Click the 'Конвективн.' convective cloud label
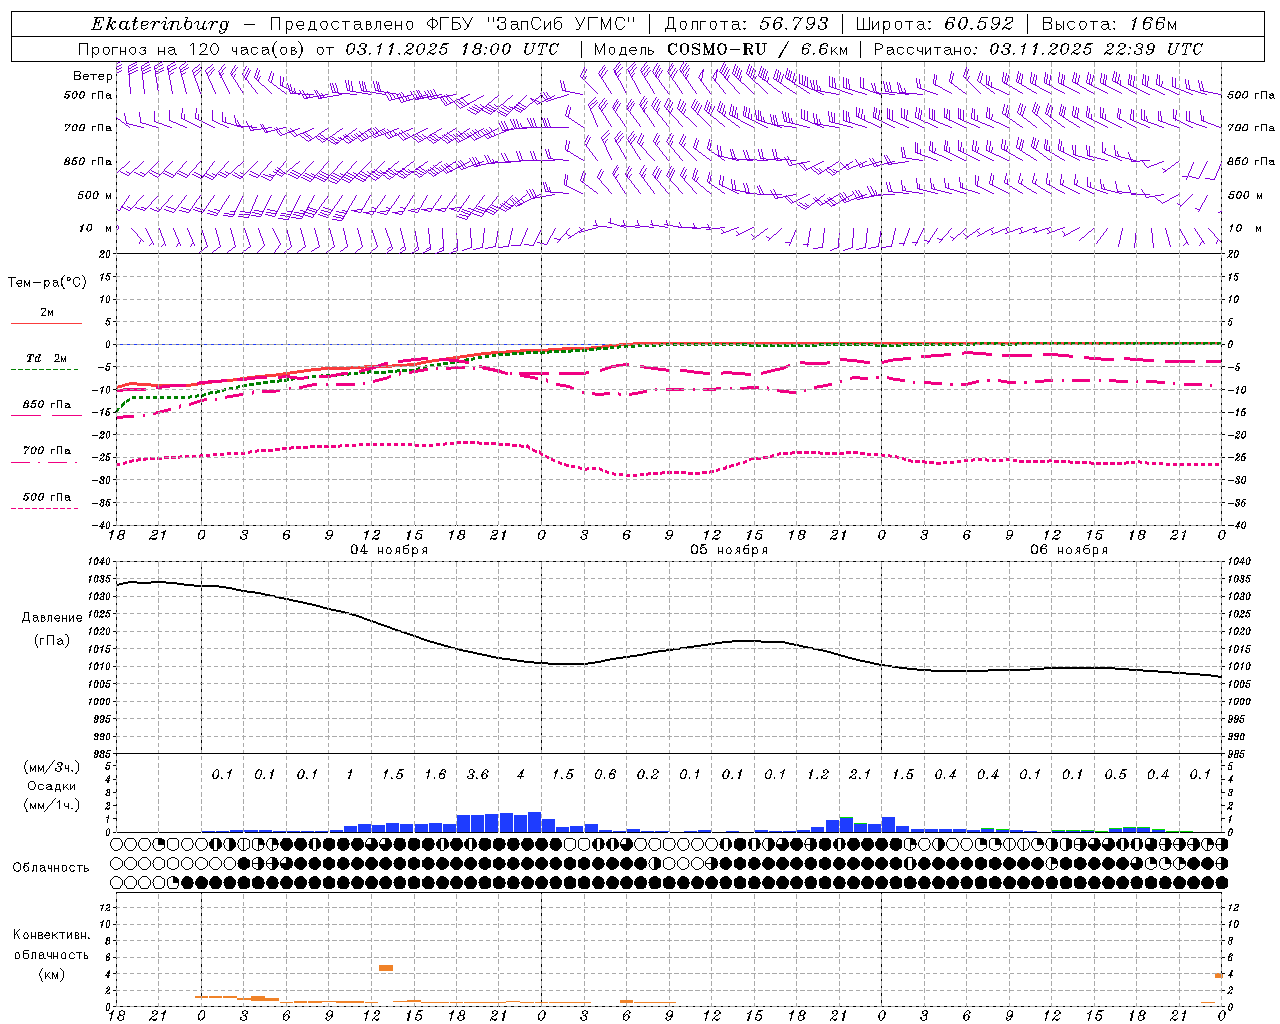Screen dimensions: 1280x1024 (51, 935)
